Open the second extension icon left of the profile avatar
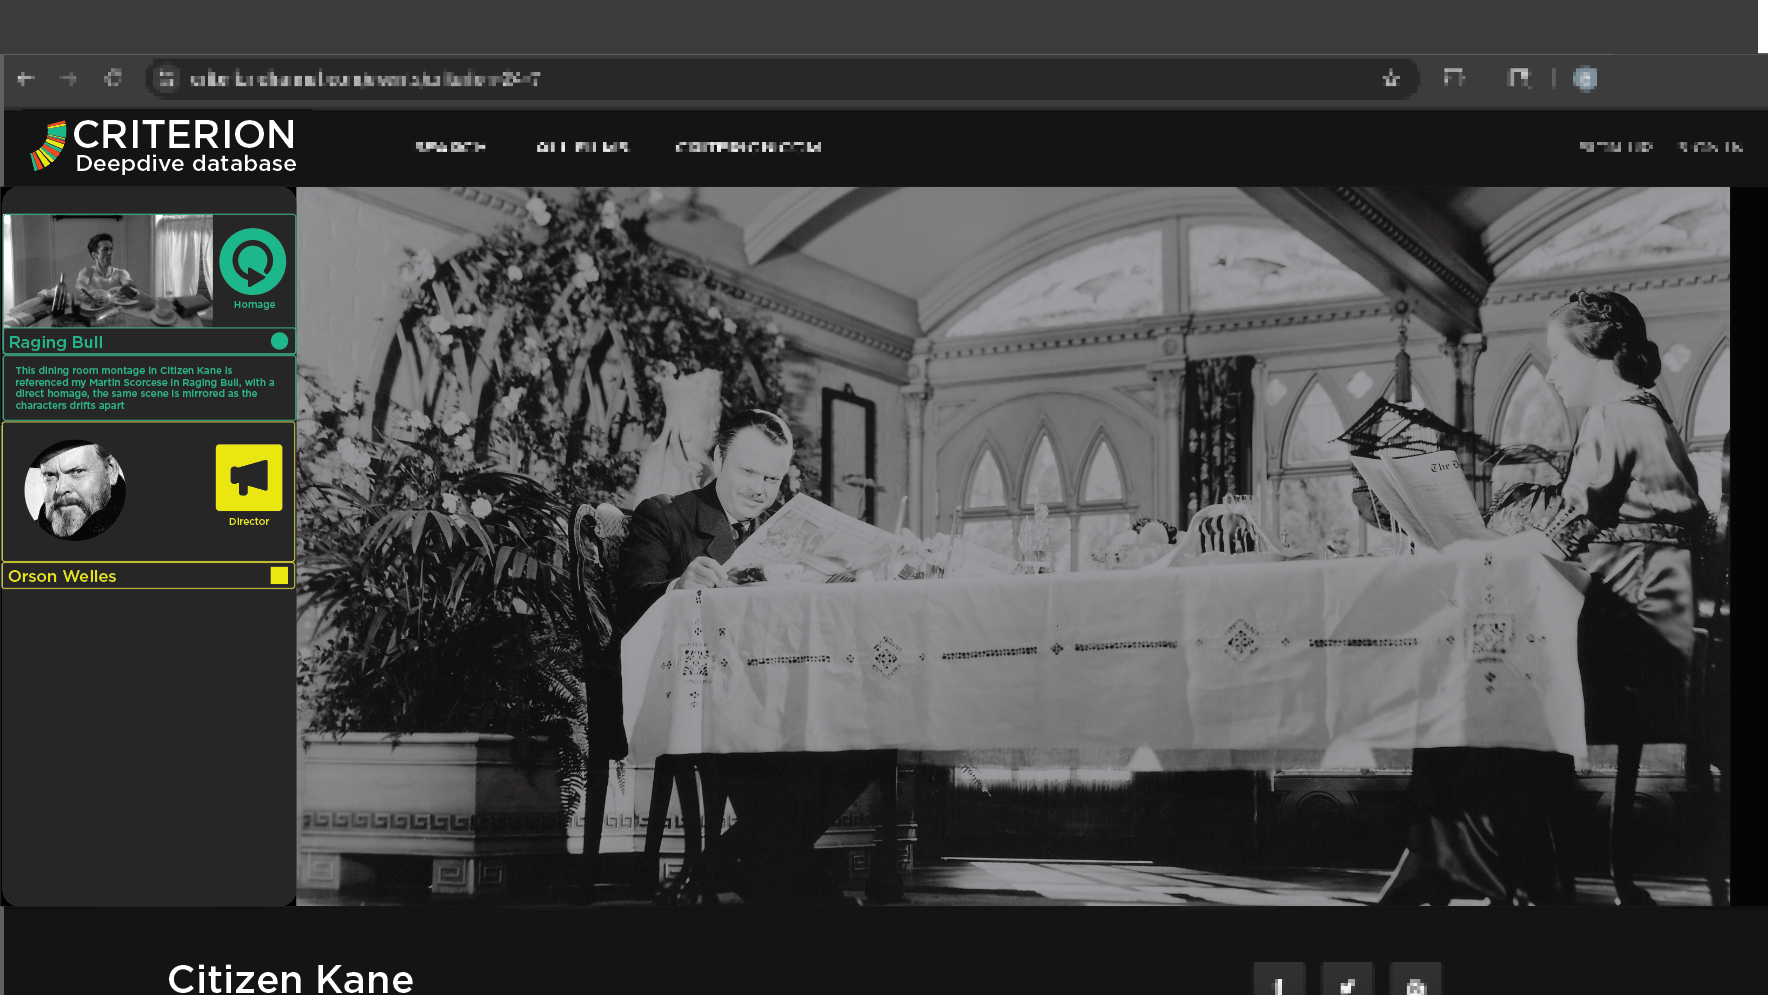1768x995 pixels. tap(1519, 78)
